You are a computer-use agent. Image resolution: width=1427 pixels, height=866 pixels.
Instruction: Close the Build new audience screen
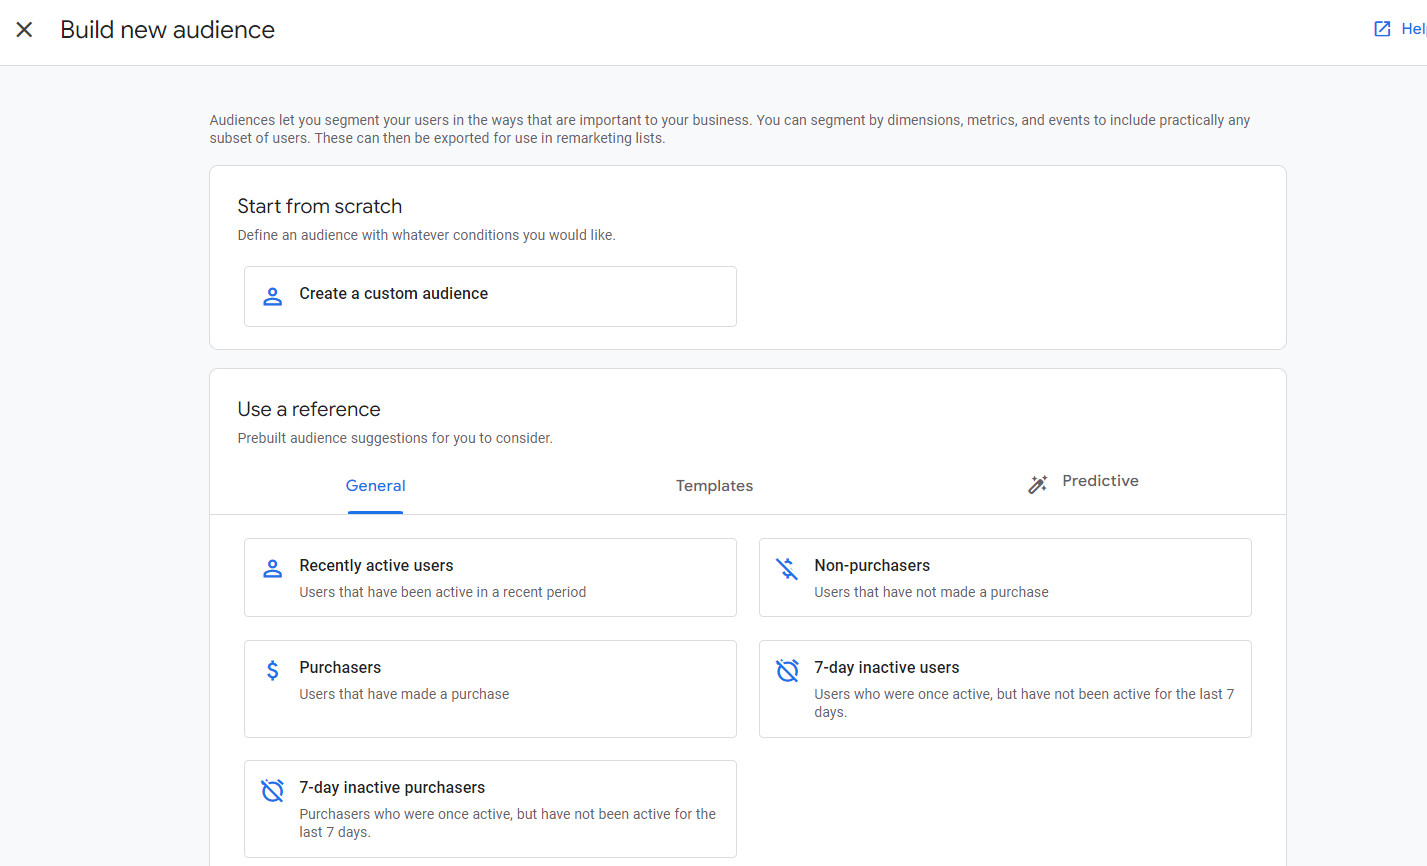pyautogui.click(x=24, y=30)
